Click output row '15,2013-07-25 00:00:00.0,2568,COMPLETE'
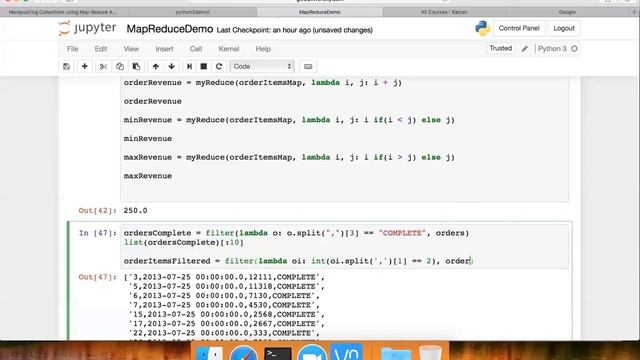This screenshot has height=360, width=640. tap(227, 314)
